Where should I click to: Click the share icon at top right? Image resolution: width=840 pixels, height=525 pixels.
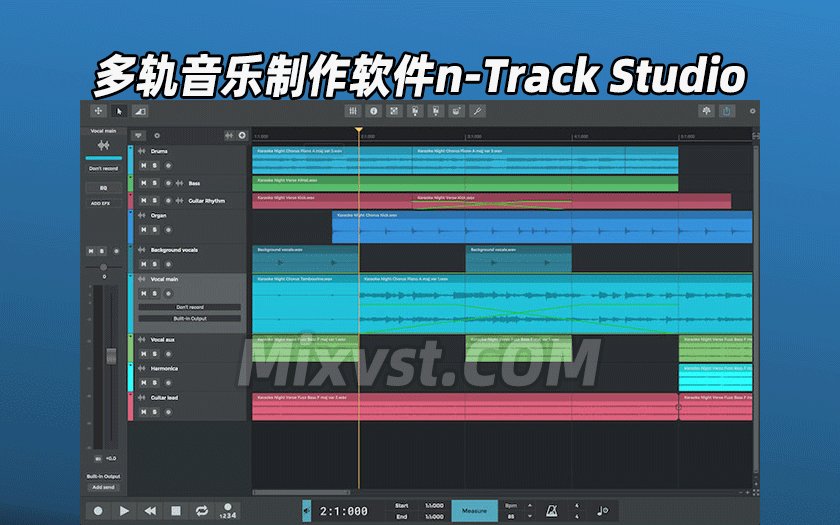click(727, 111)
